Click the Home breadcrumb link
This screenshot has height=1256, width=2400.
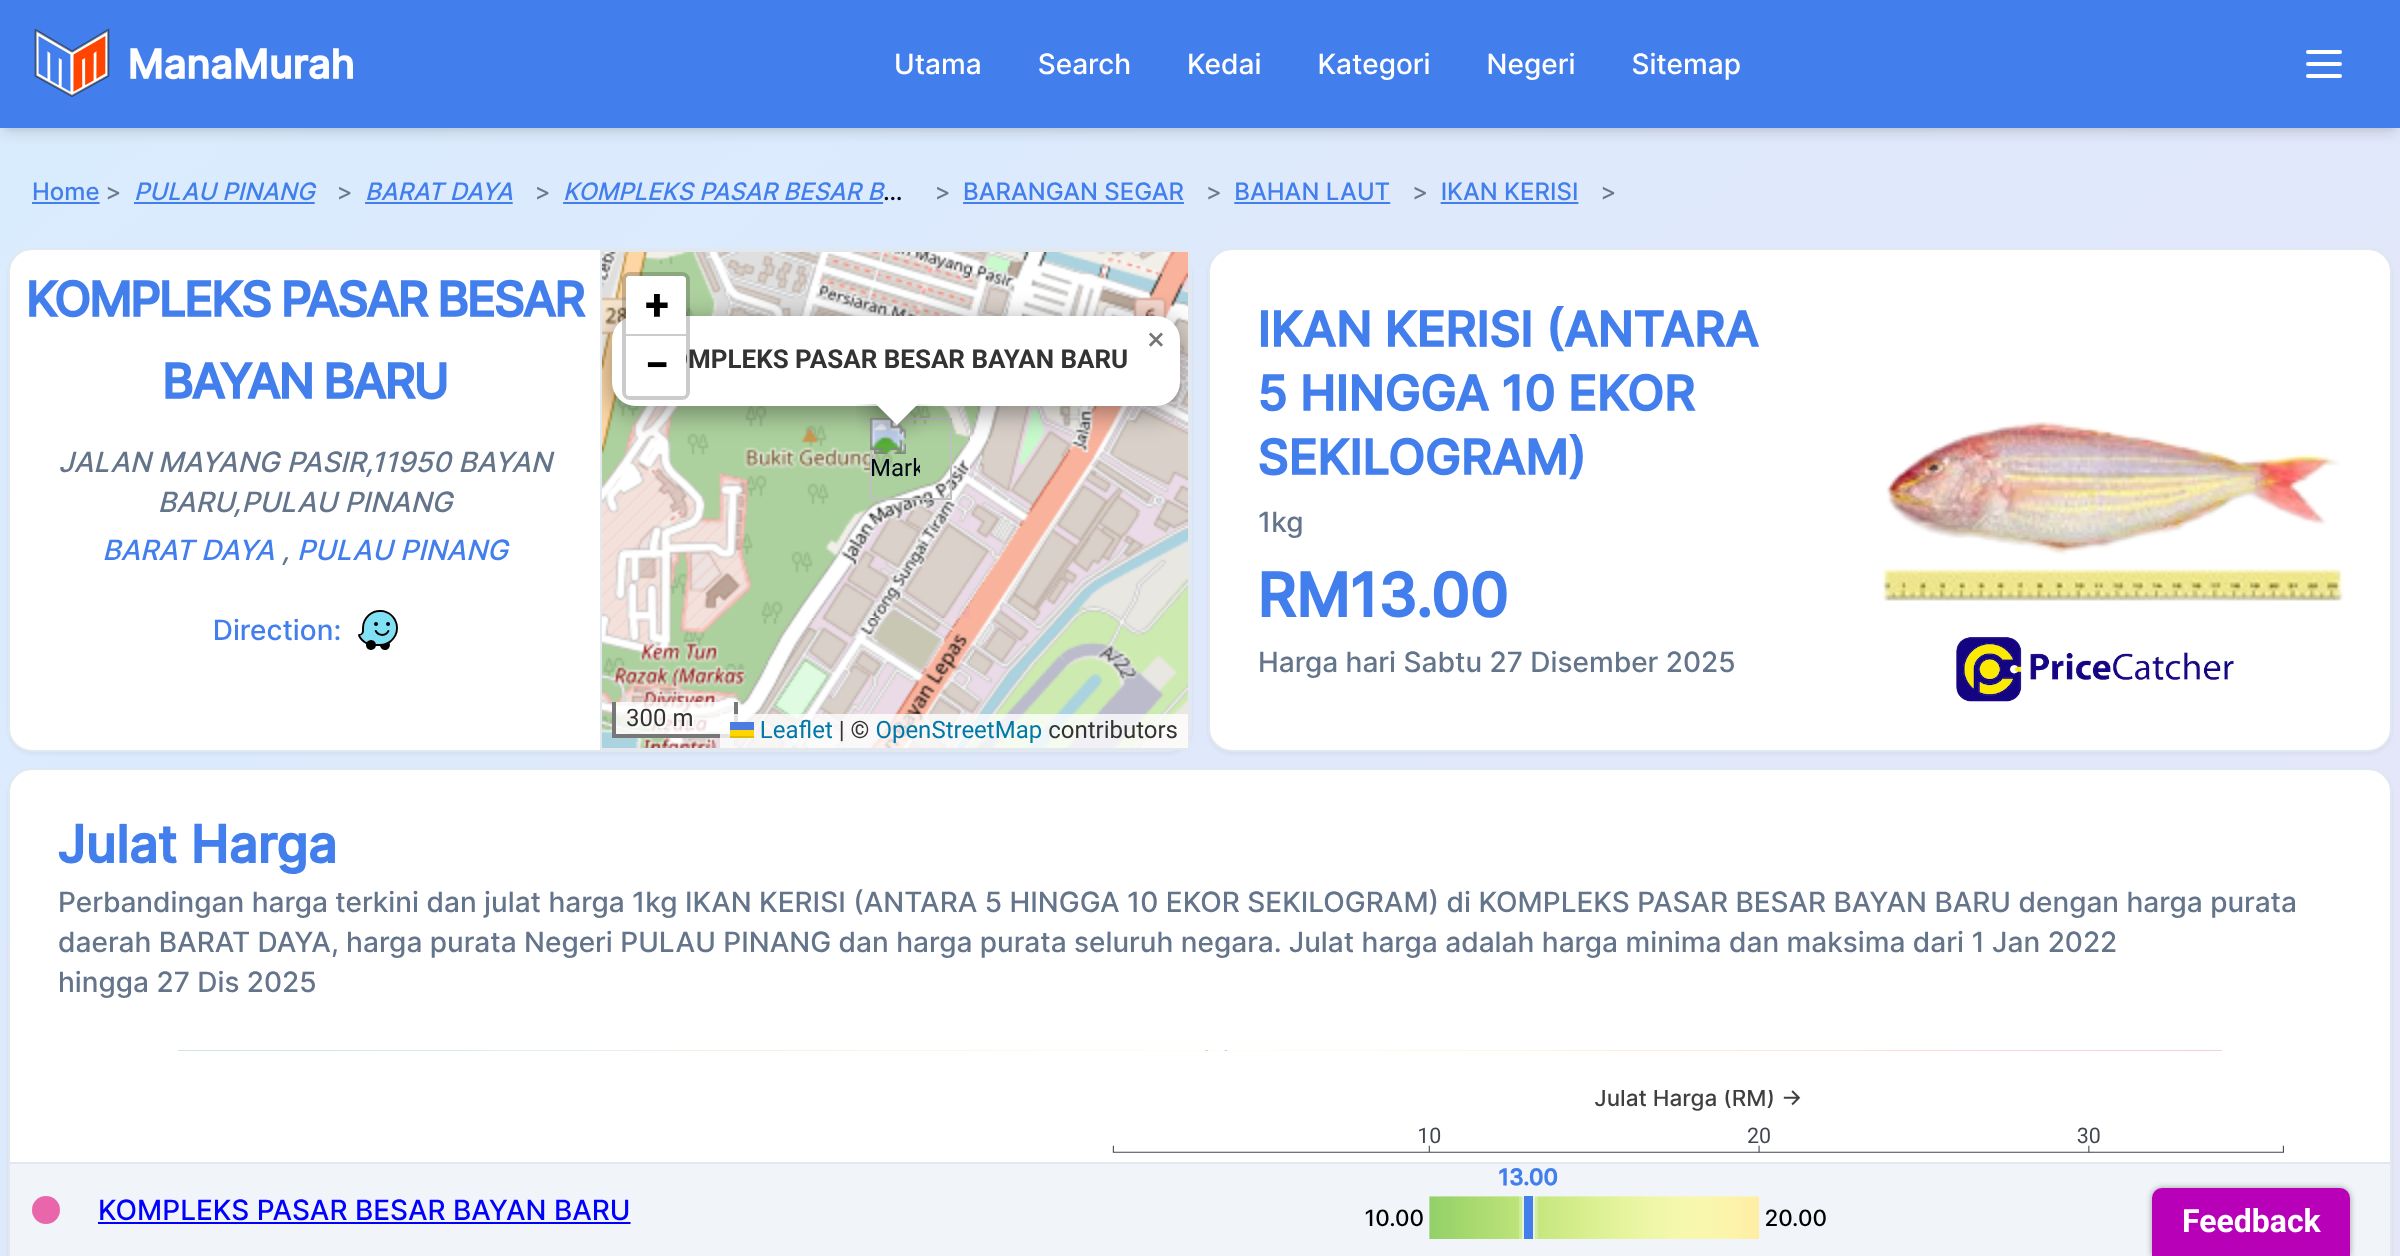(65, 191)
